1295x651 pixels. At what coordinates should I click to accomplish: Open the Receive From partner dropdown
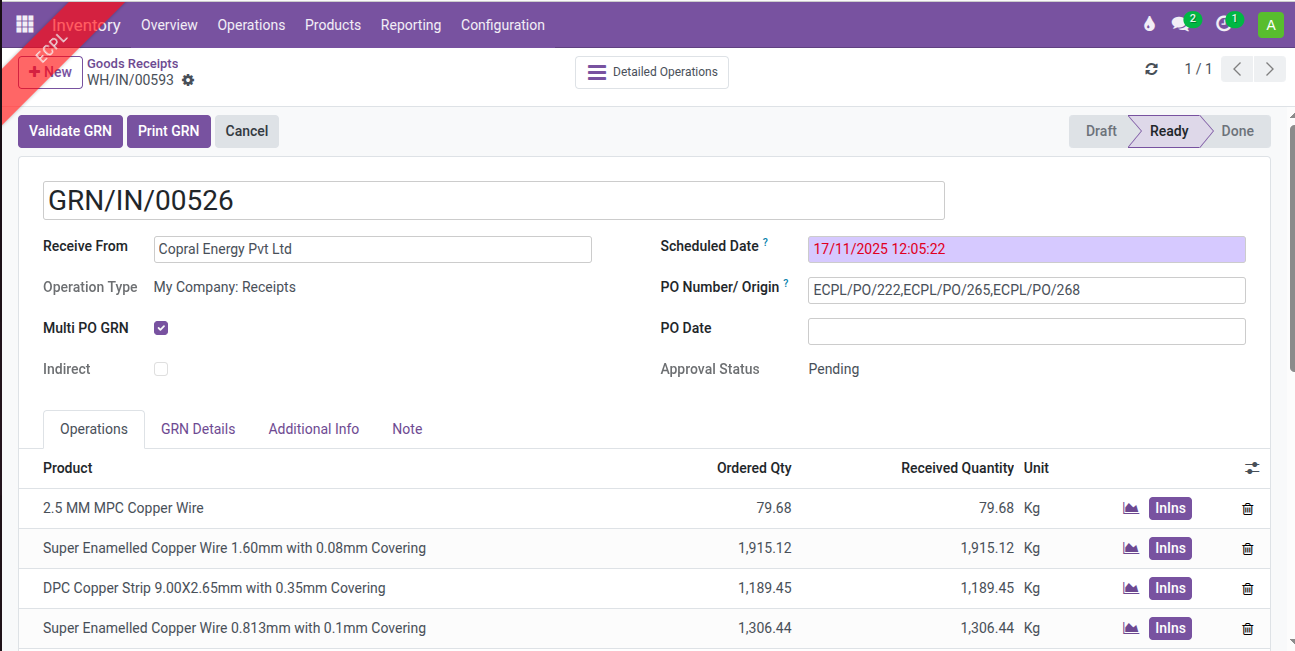coord(372,249)
